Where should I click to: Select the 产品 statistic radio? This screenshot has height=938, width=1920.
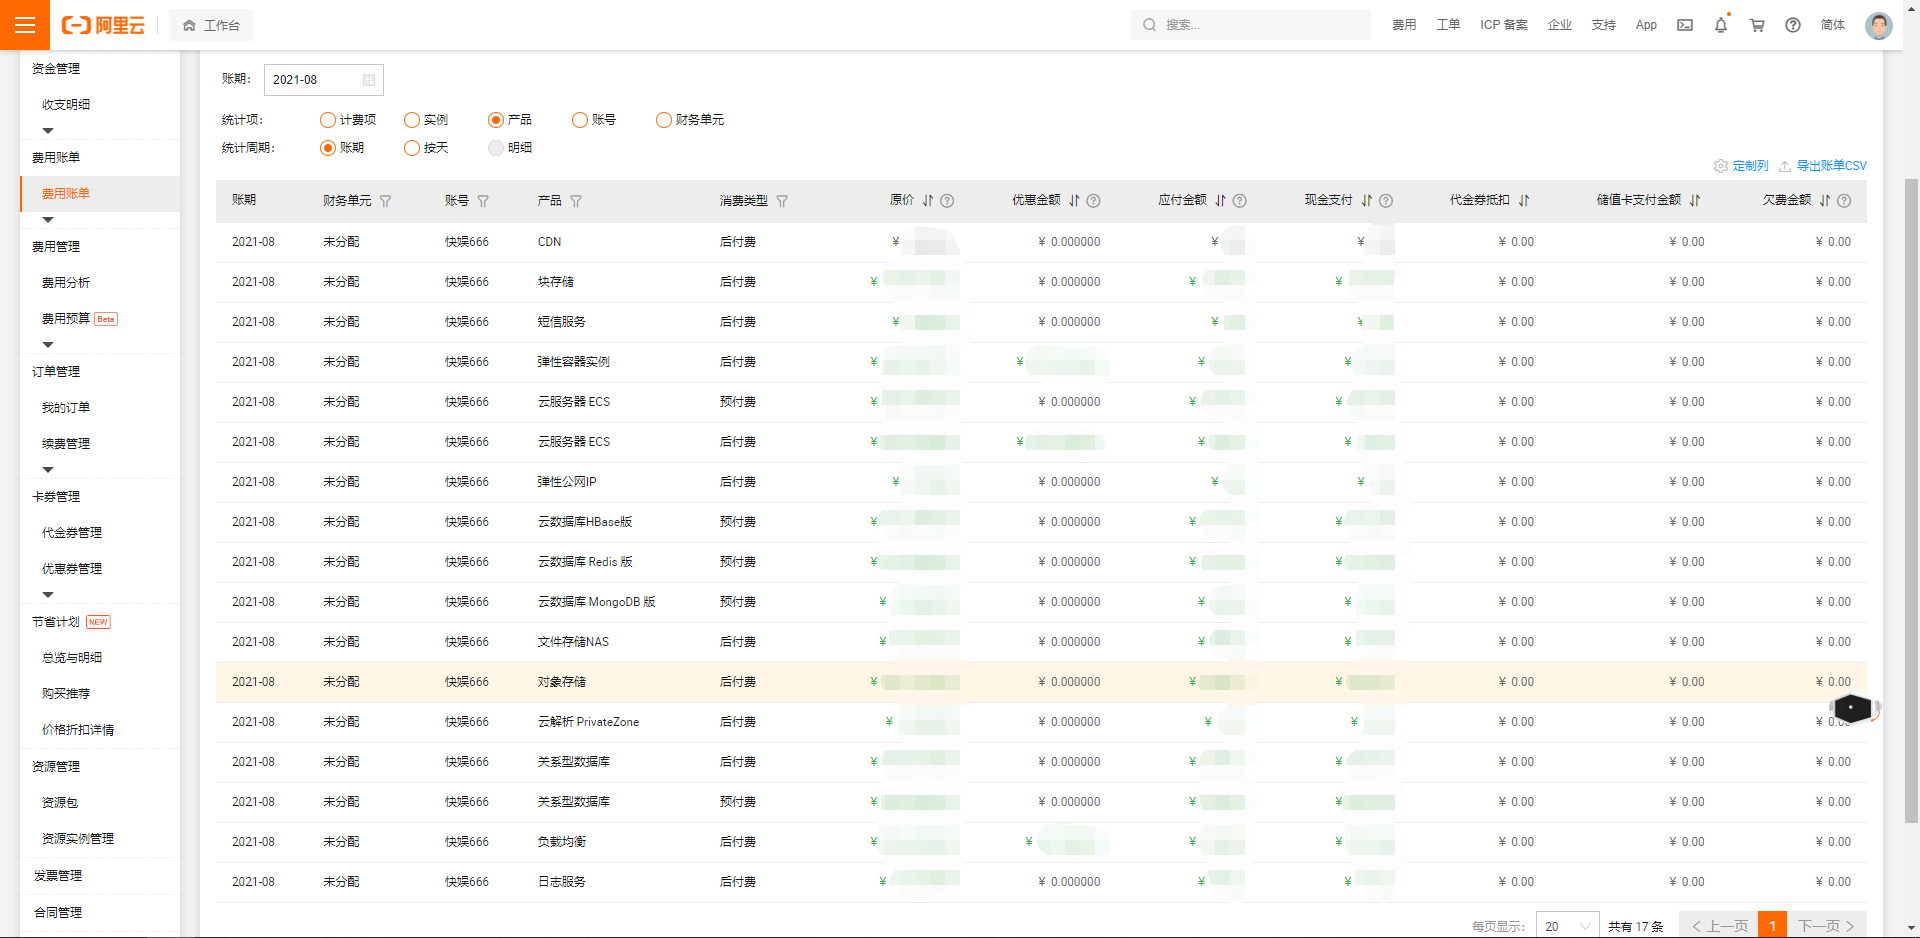coord(496,120)
